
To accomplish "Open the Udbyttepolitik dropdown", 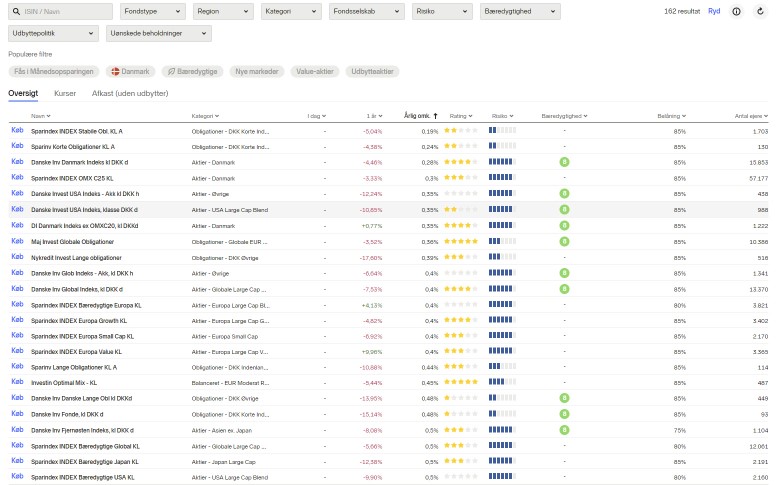I will point(53,33).
